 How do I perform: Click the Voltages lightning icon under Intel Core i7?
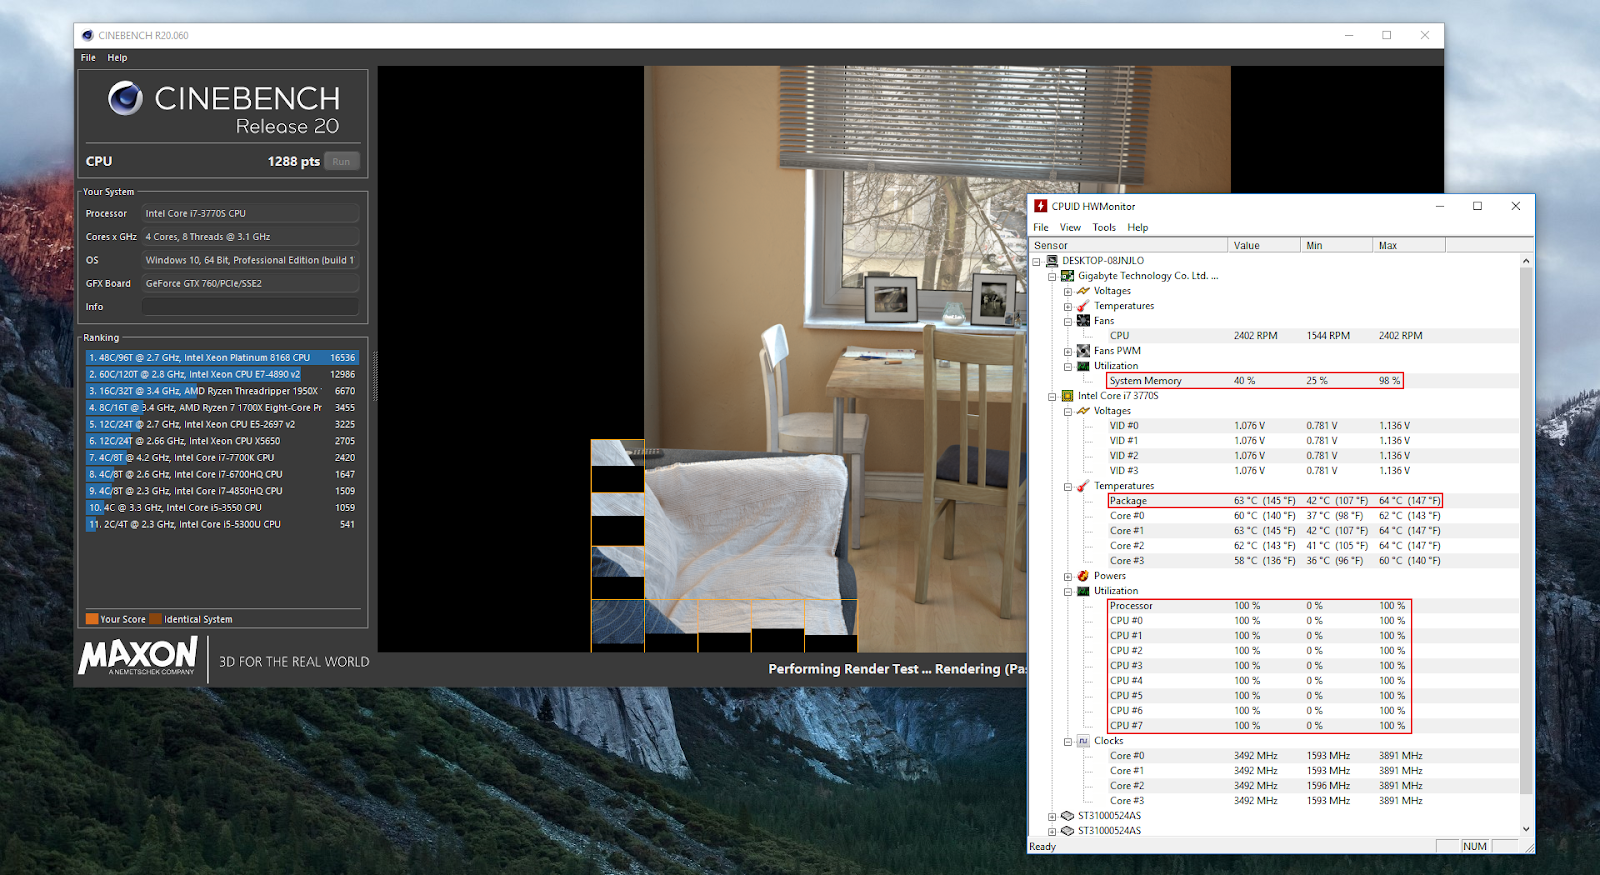click(x=1083, y=411)
